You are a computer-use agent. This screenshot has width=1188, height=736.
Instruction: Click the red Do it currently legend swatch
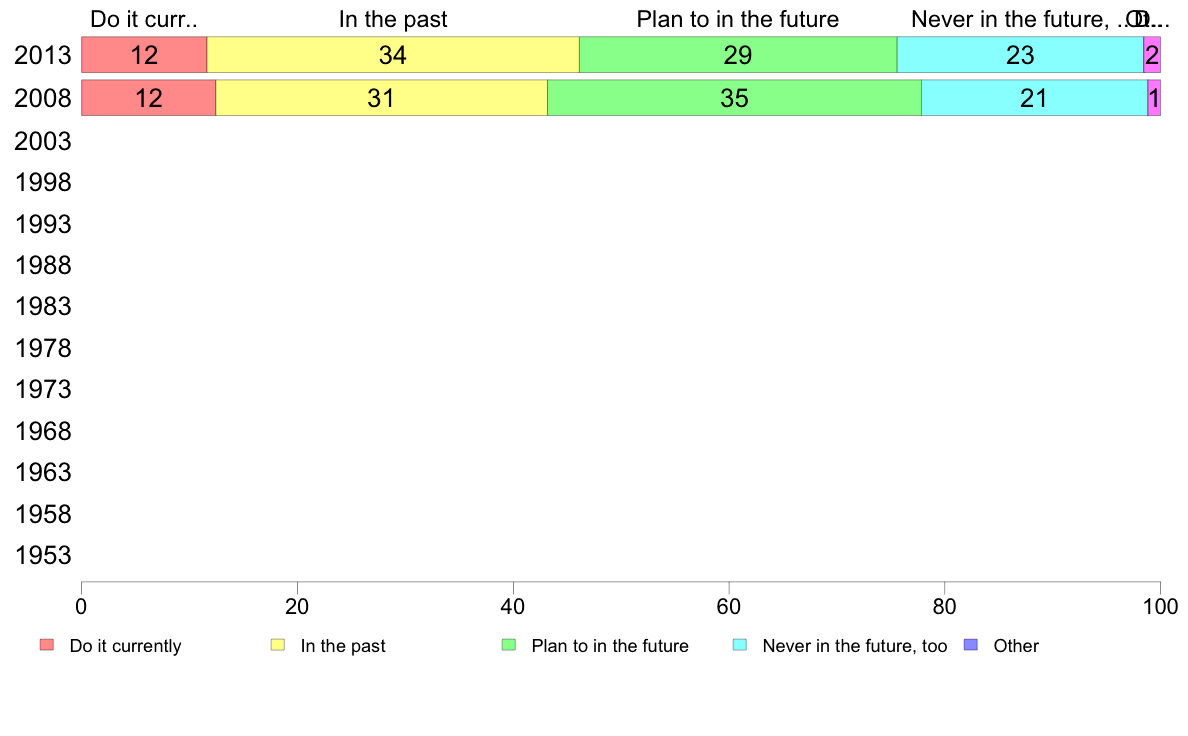click(46, 645)
